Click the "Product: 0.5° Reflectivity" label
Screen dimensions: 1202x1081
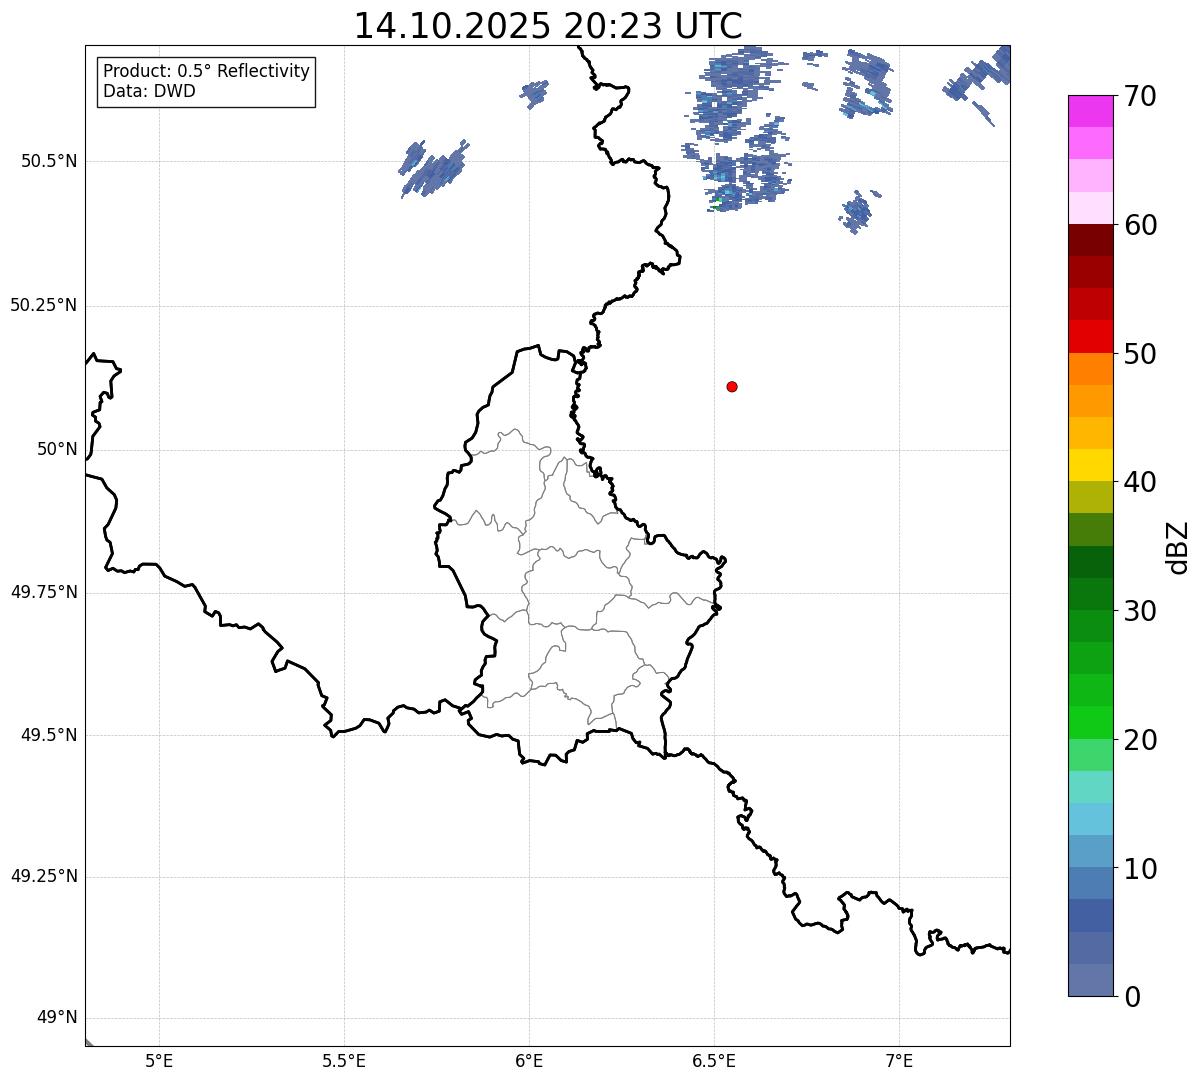(x=206, y=72)
